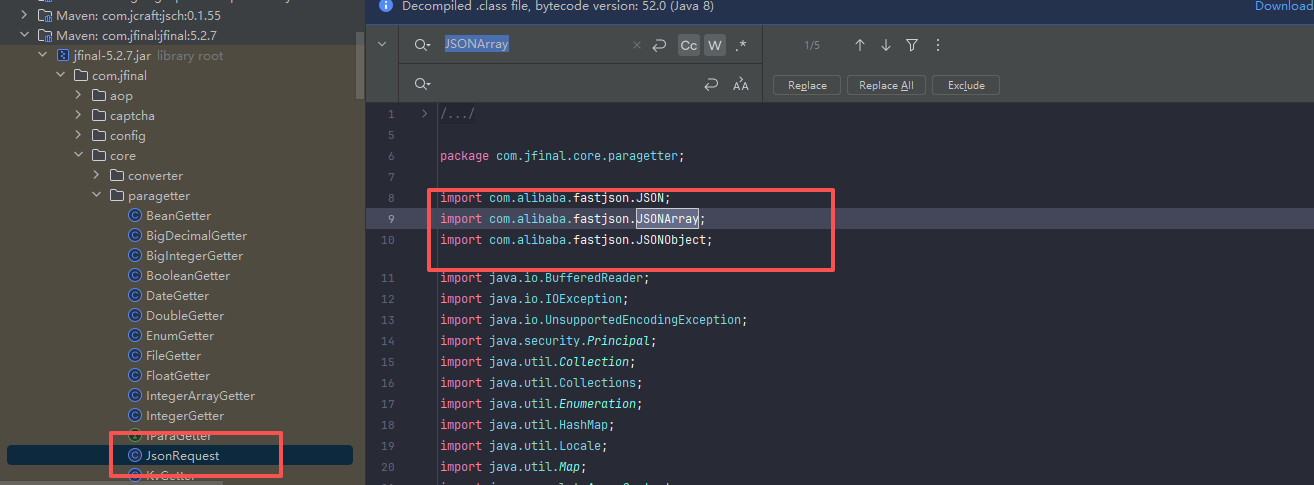The height and width of the screenshot is (485, 1314).
Task: Toggle Match Case (Cc) in search
Action: (x=689, y=45)
